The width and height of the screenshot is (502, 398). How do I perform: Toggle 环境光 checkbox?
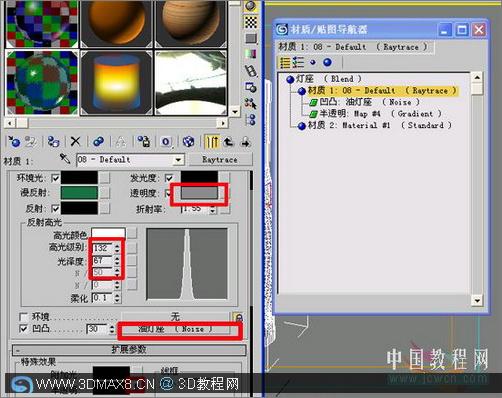point(55,178)
